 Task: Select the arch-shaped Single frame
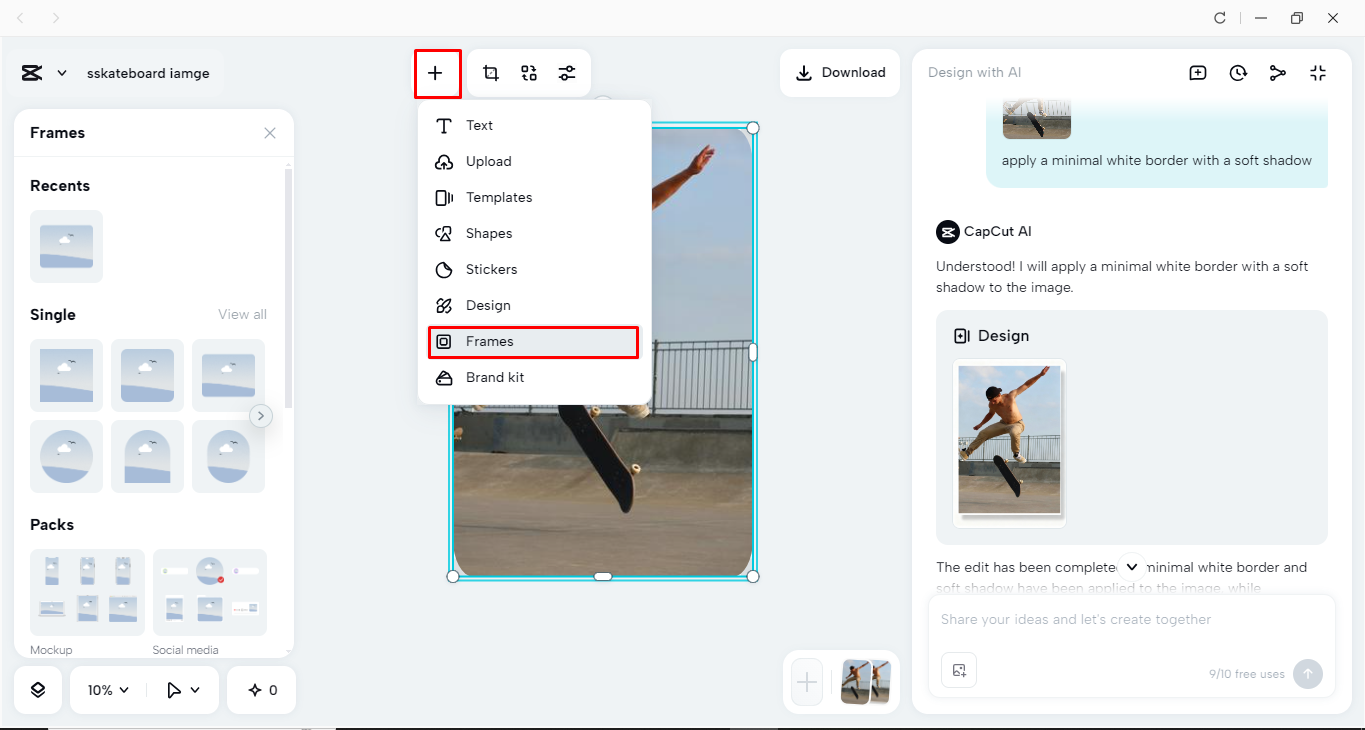(147, 456)
